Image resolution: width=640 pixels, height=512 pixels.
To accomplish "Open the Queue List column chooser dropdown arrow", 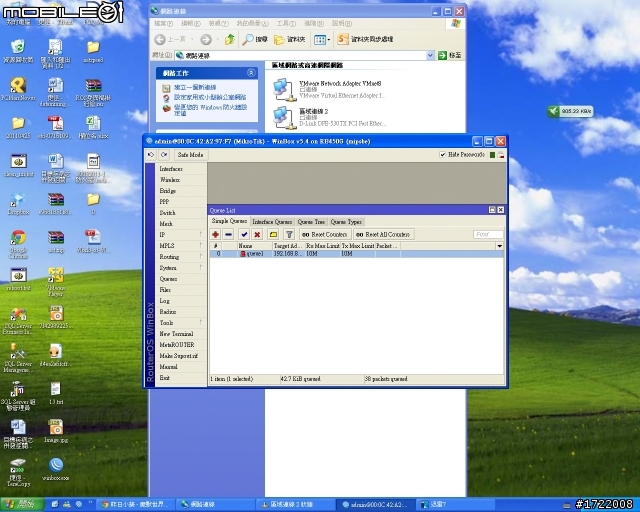I will click(499, 246).
